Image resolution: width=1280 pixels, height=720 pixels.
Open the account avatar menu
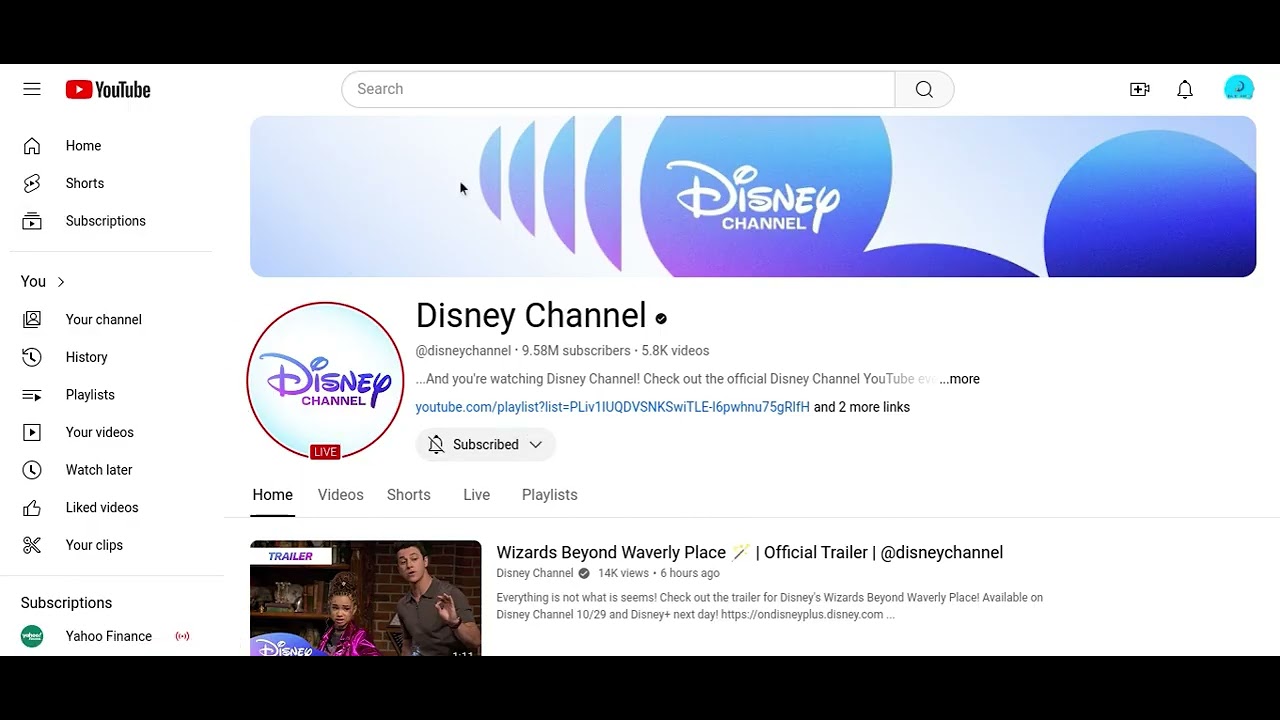point(1239,89)
